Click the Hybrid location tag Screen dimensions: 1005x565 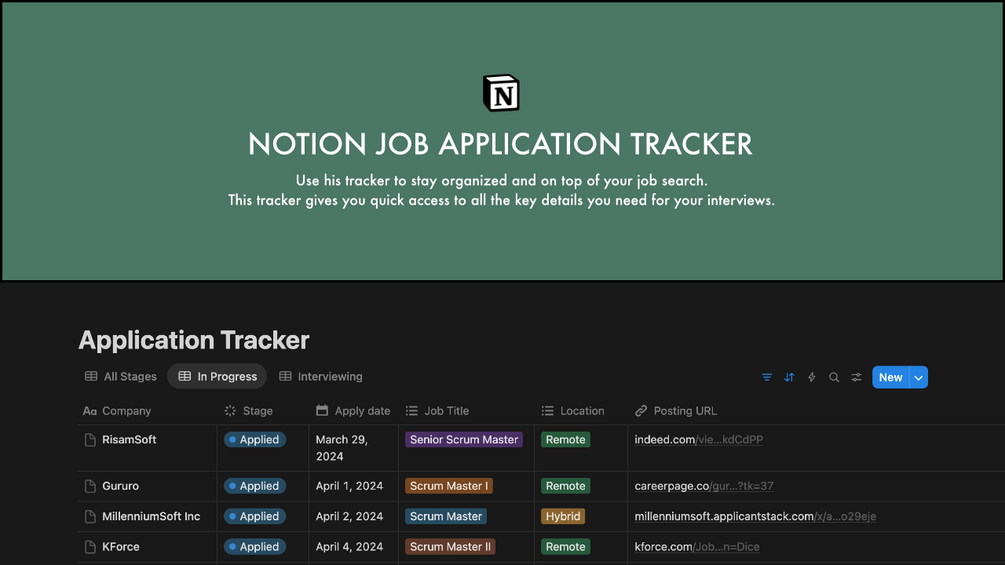[563, 516]
